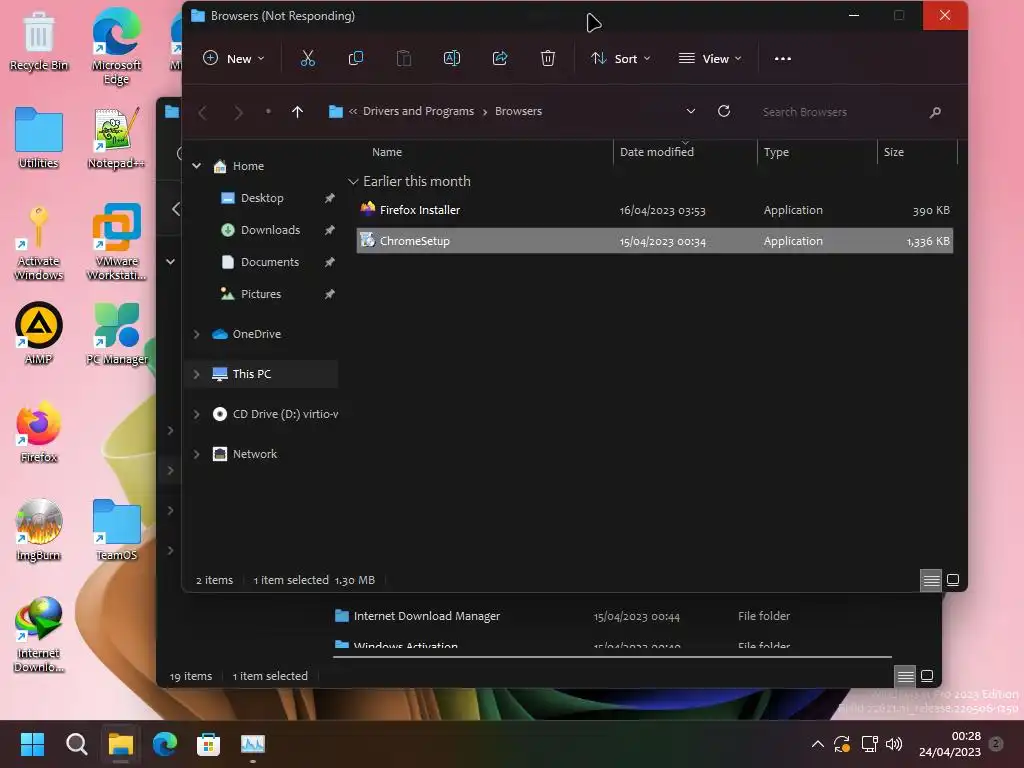
Task: Click the Paste clipboard icon
Action: coord(404,59)
